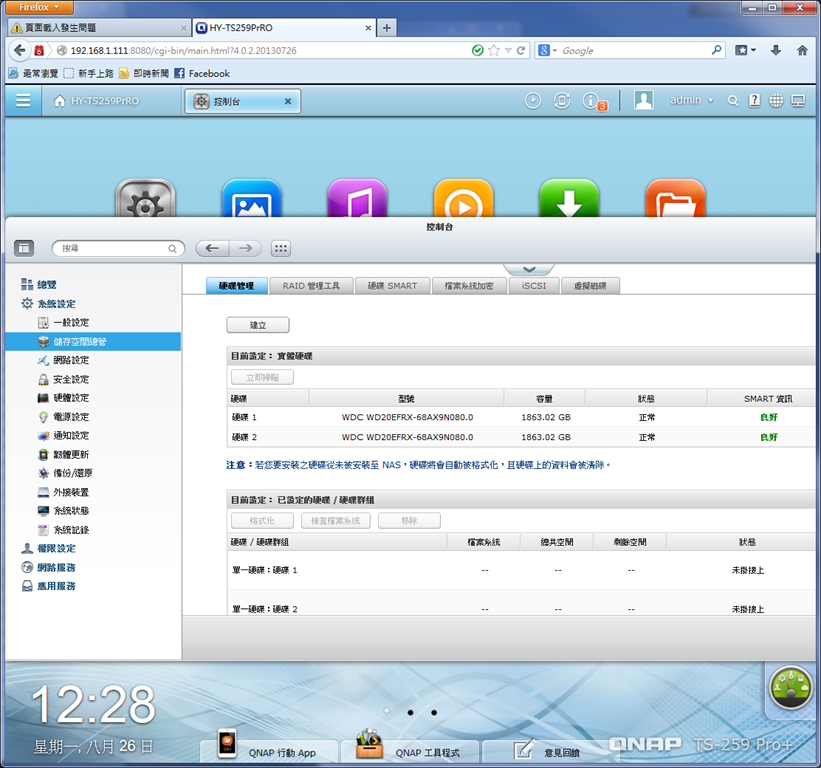Viewport: 821px width, 768px height.
Task: Click the language globe icon
Action: click(x=776, y=101)
